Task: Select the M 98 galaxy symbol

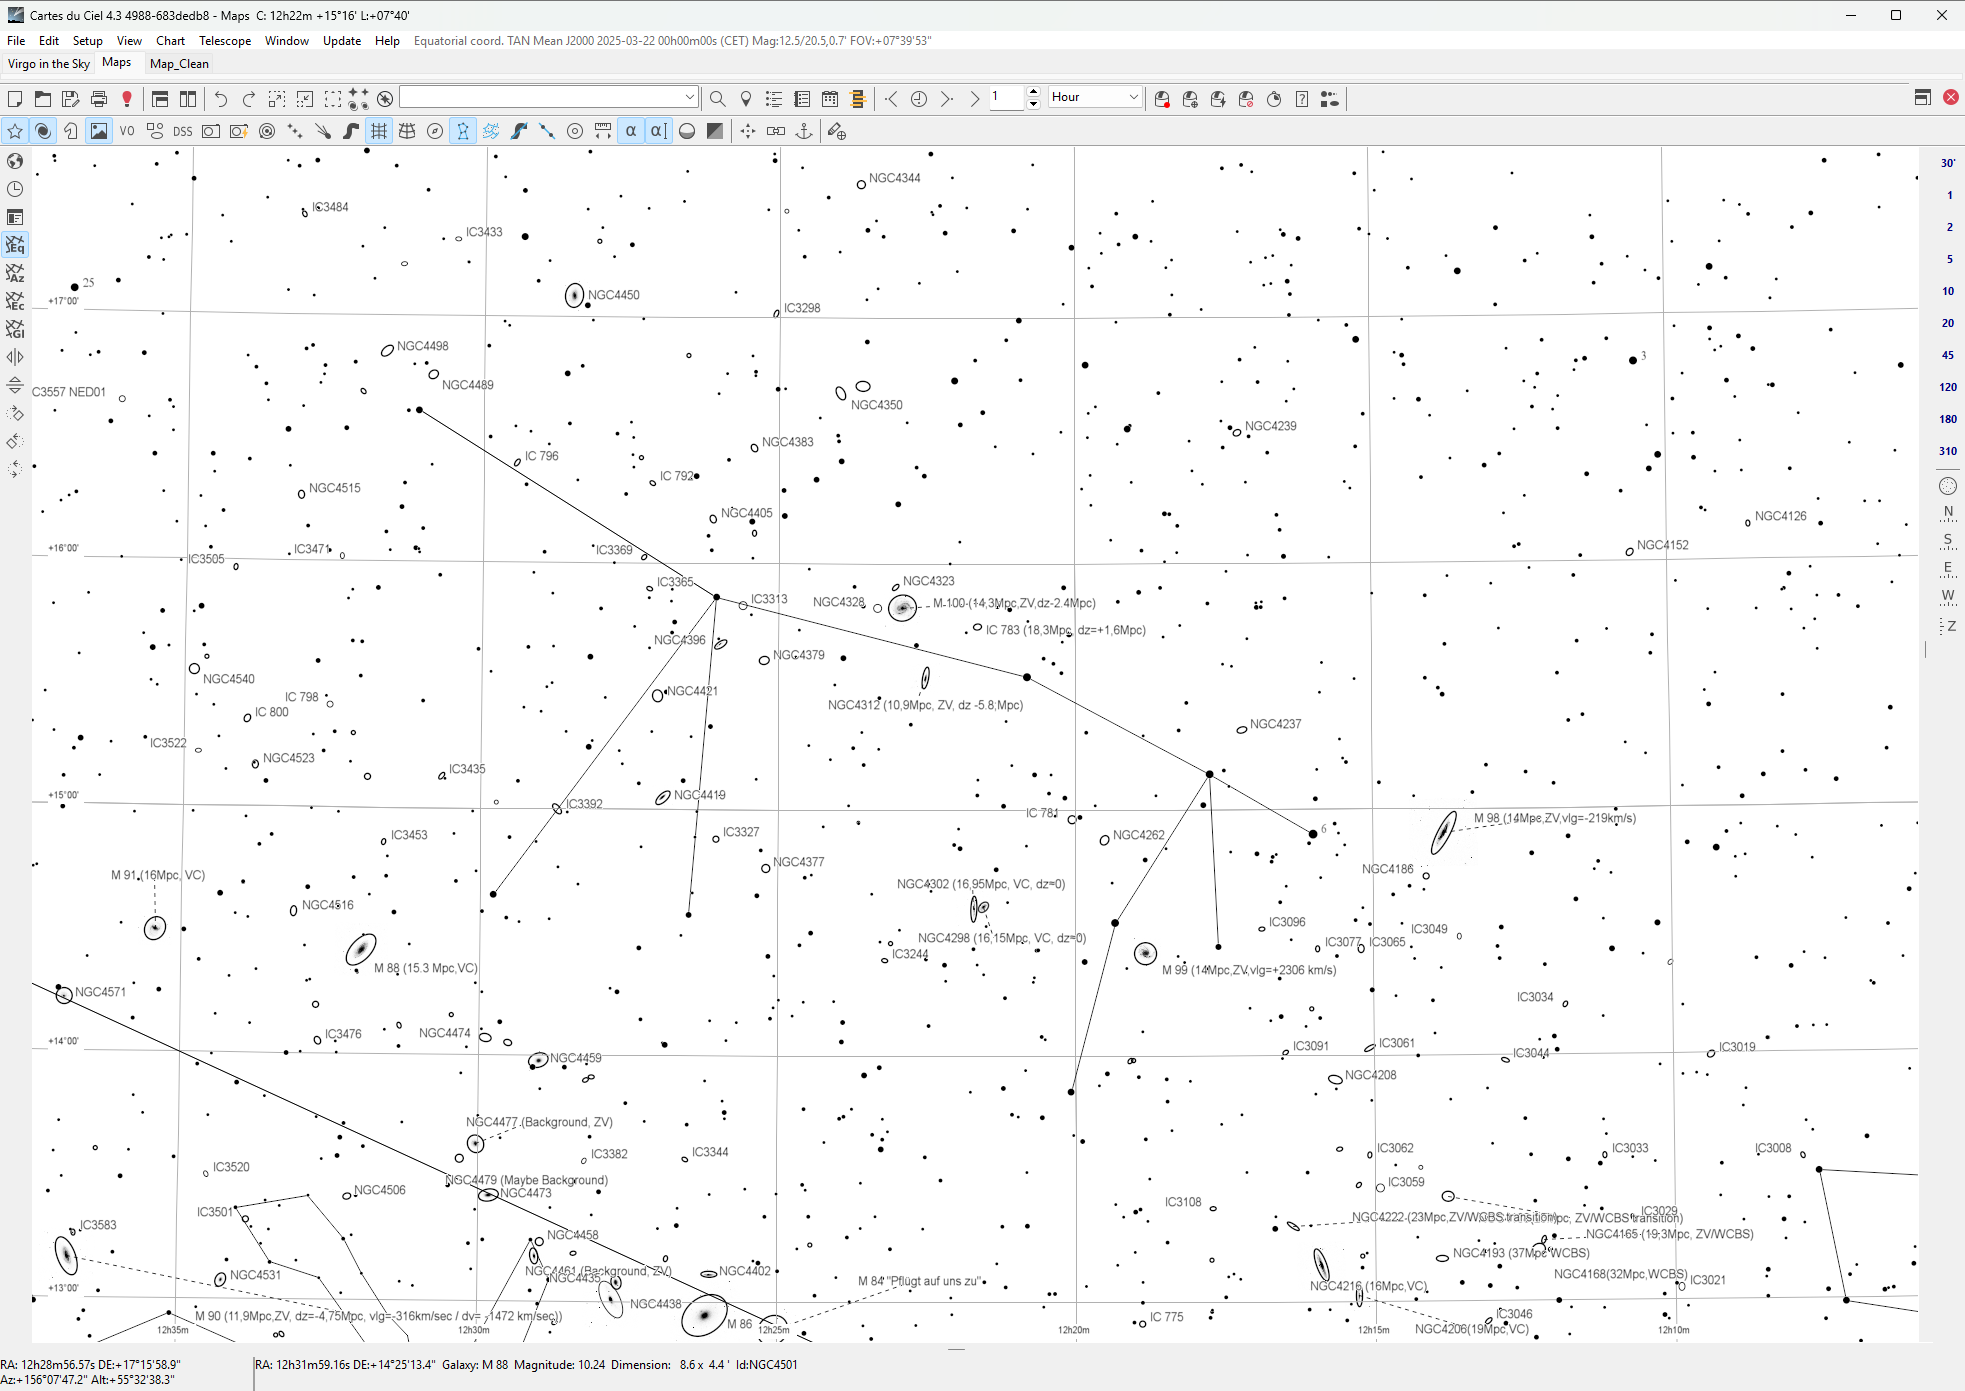Action: click(1443, 832)
